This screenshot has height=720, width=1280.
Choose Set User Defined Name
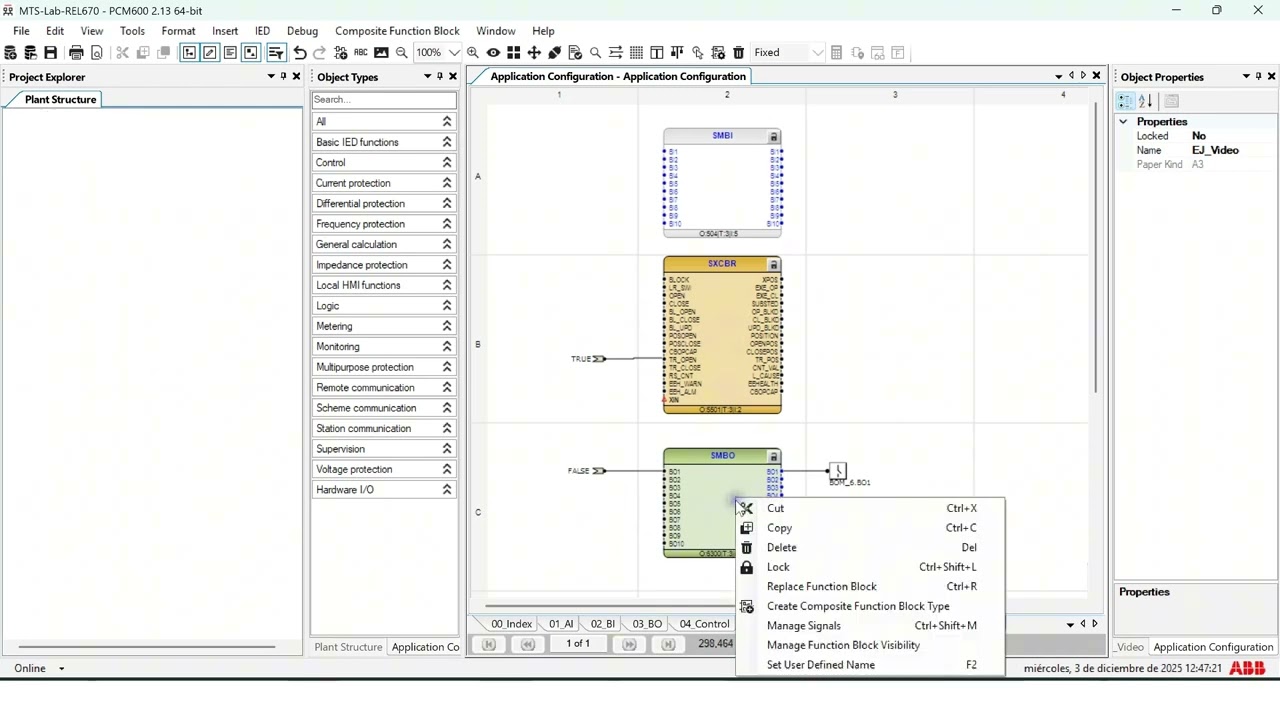[x=870, y=665]
